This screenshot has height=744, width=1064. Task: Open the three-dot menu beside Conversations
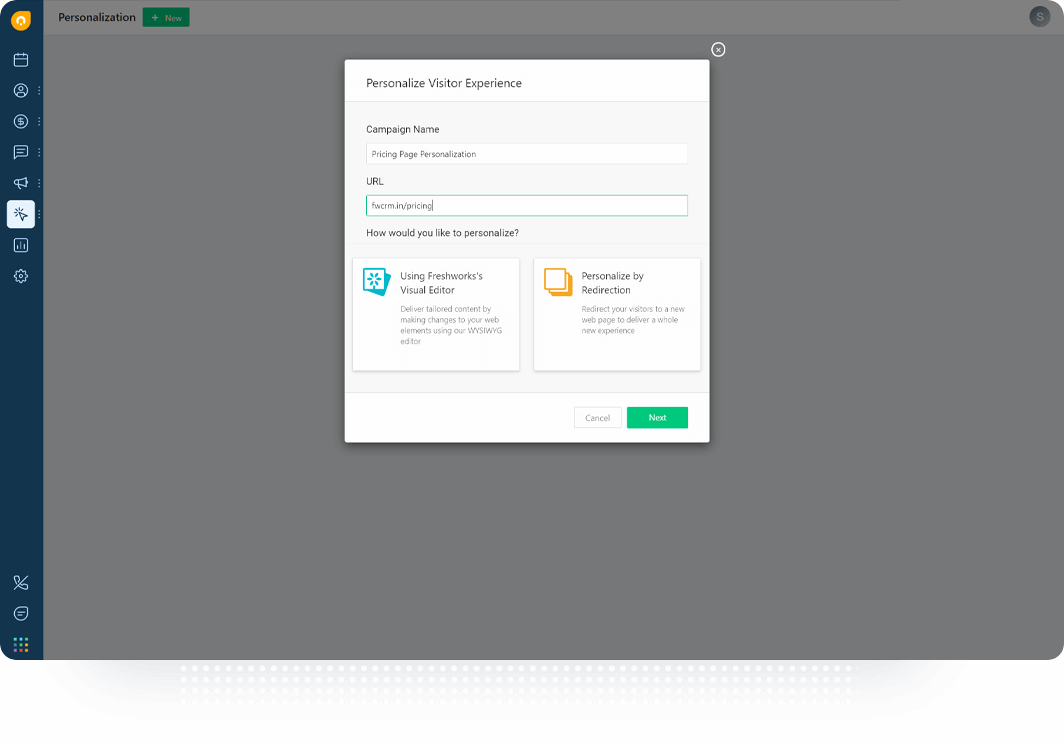click(38, 152)
